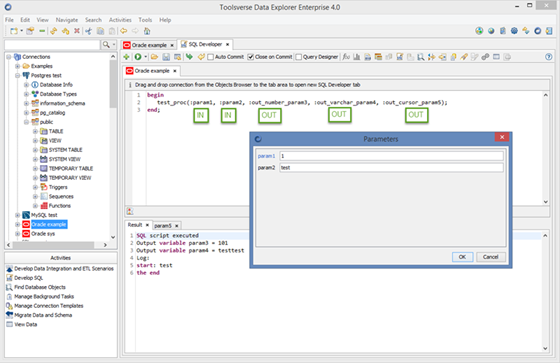Viewport: 560px width, 363px height.
Task: Click the fx function icon in SQL toolbar
Action: click(346, 57)
